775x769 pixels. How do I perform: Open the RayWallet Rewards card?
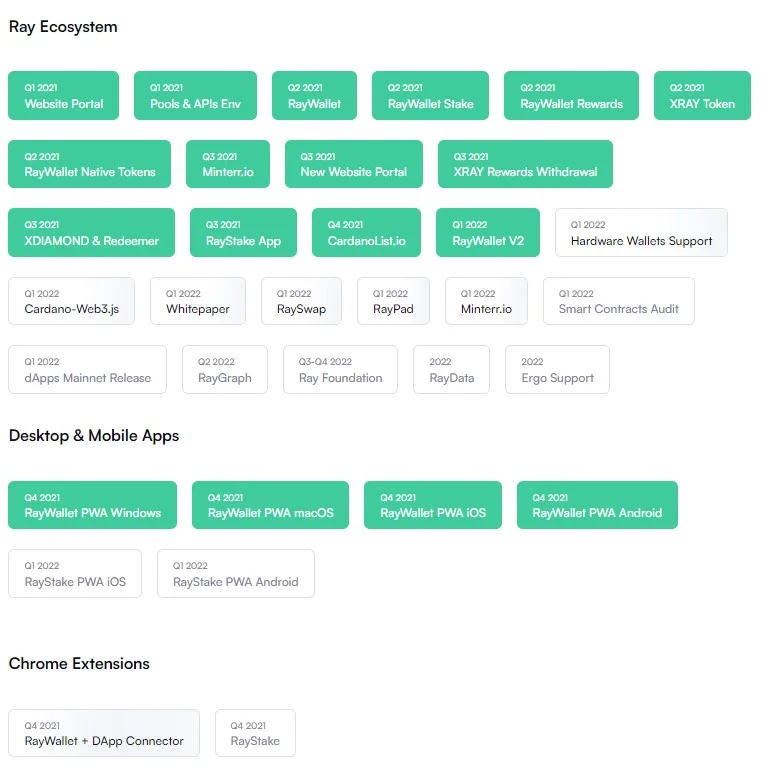click(x=571, y=95)
